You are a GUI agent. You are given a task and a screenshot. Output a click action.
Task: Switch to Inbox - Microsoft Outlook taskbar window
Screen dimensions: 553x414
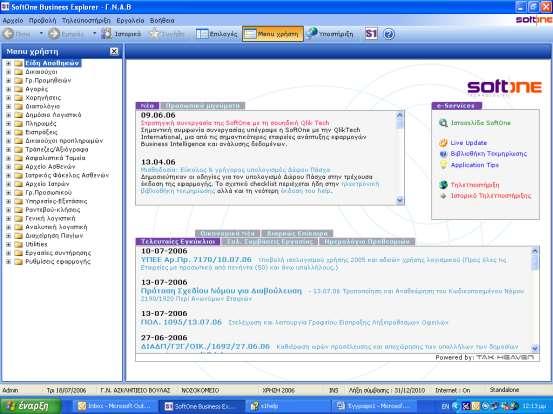(114, 406)
